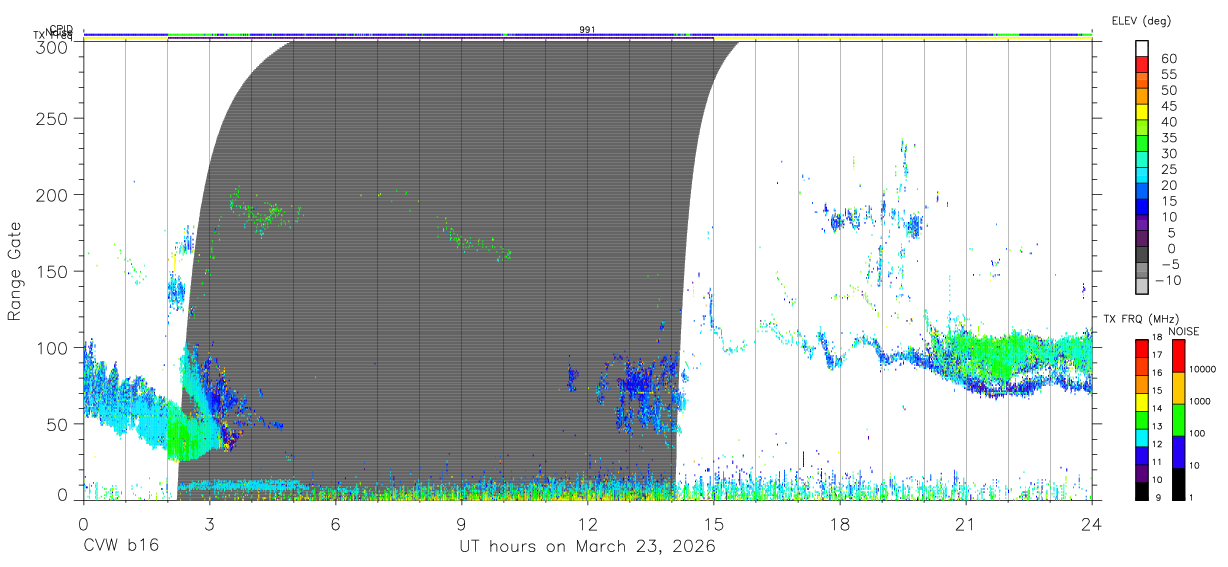The height and width of the screenshot is (567, 1228).
Task: Select the white top swatch of ELEV colorbar
Action: coord(1143,48)
